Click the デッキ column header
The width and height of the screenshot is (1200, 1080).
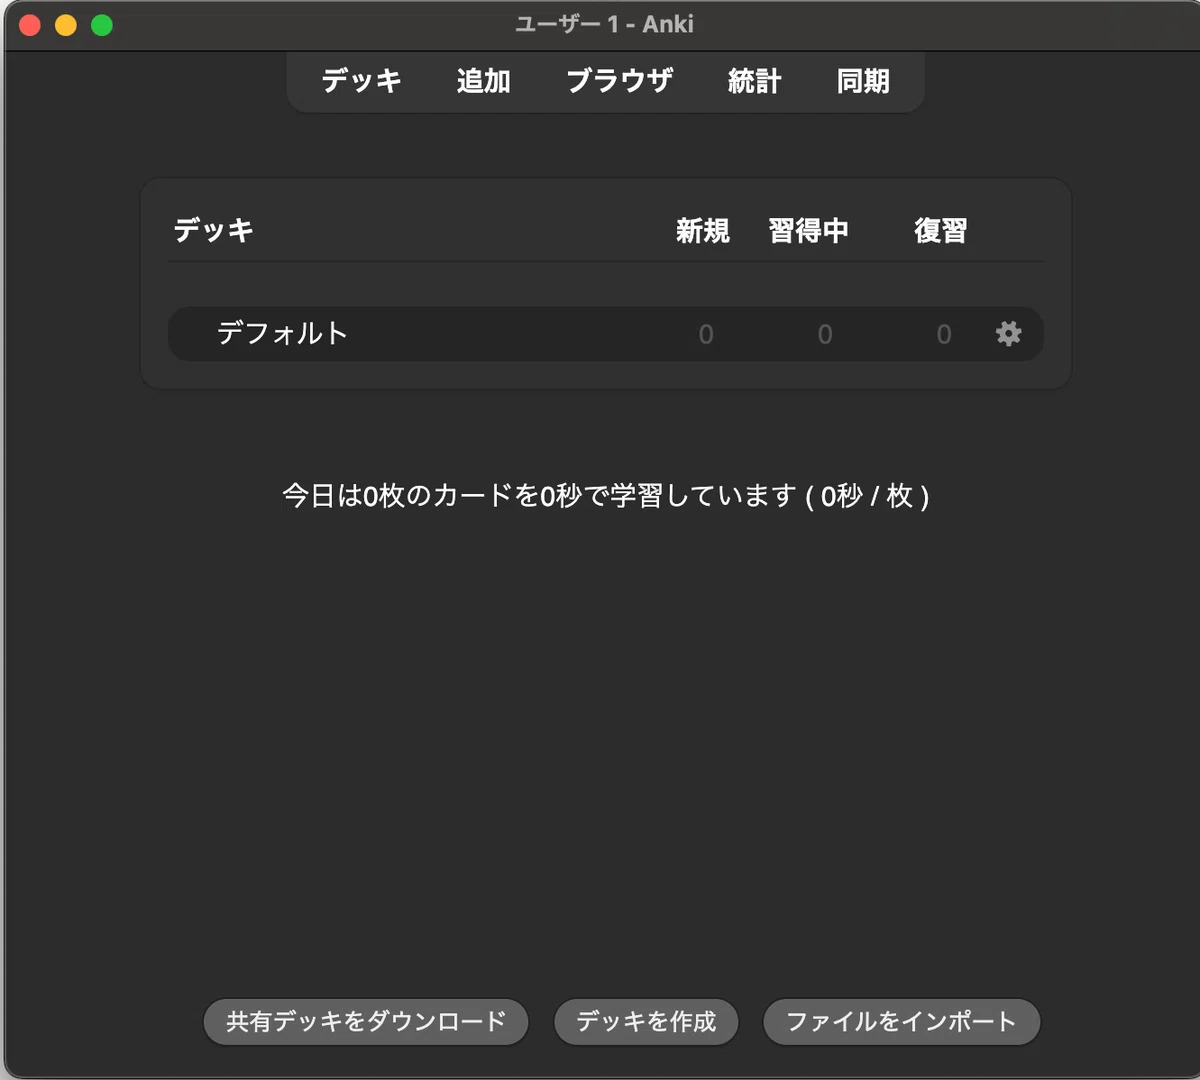[214, 230]
